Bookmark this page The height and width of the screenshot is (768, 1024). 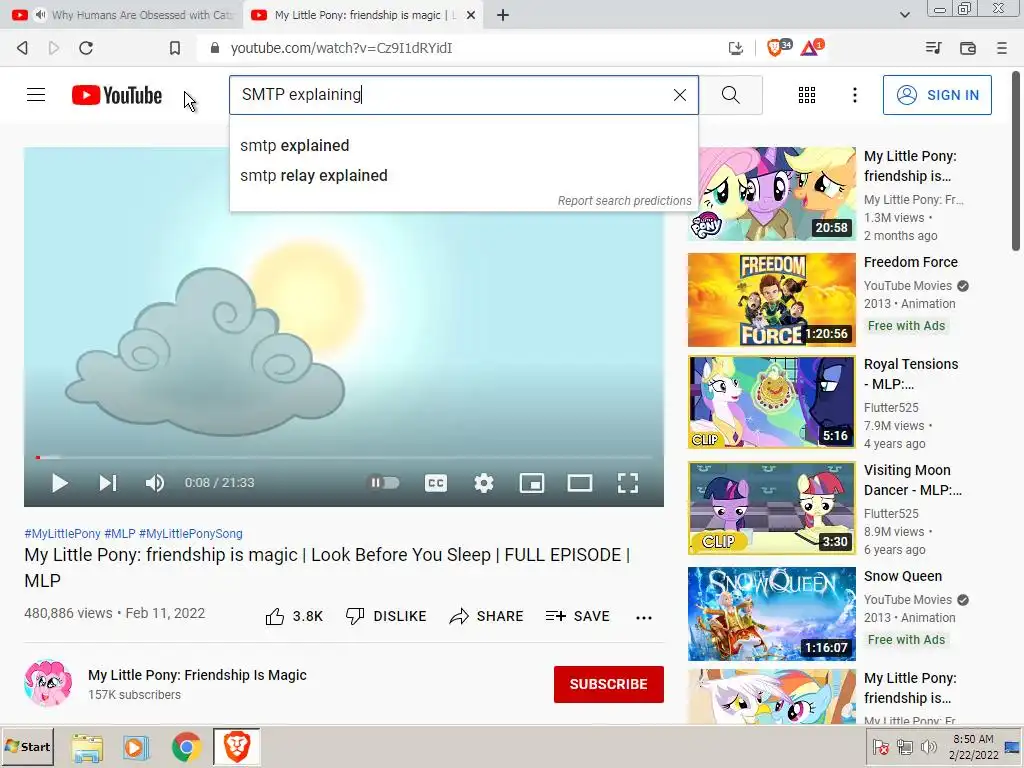pyautogui.click(x=174, y=48)
